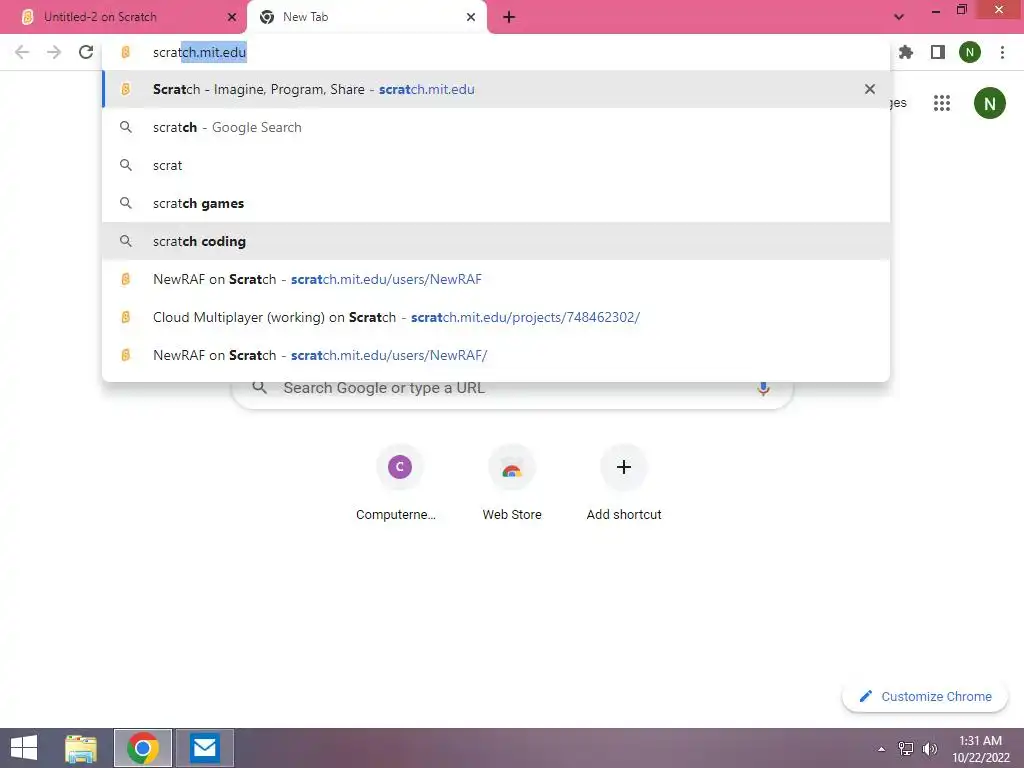Toggle the side panel icon
The width and height of the screenshot is (1024, 768).
click(938, 52)
